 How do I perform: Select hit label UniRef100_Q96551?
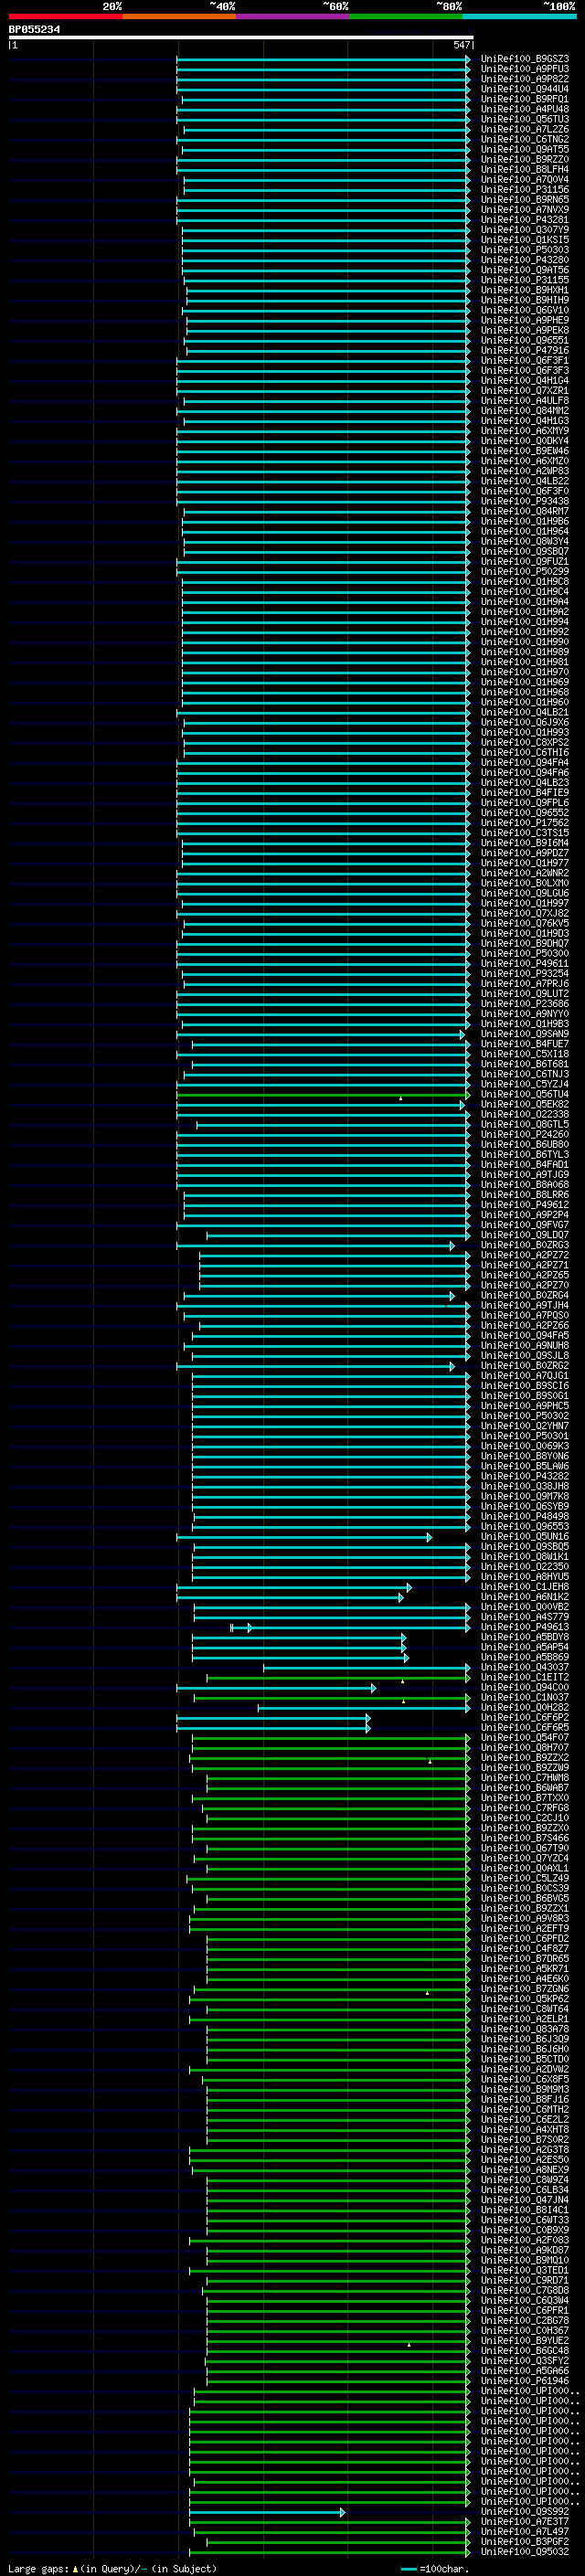pos(525,340)
